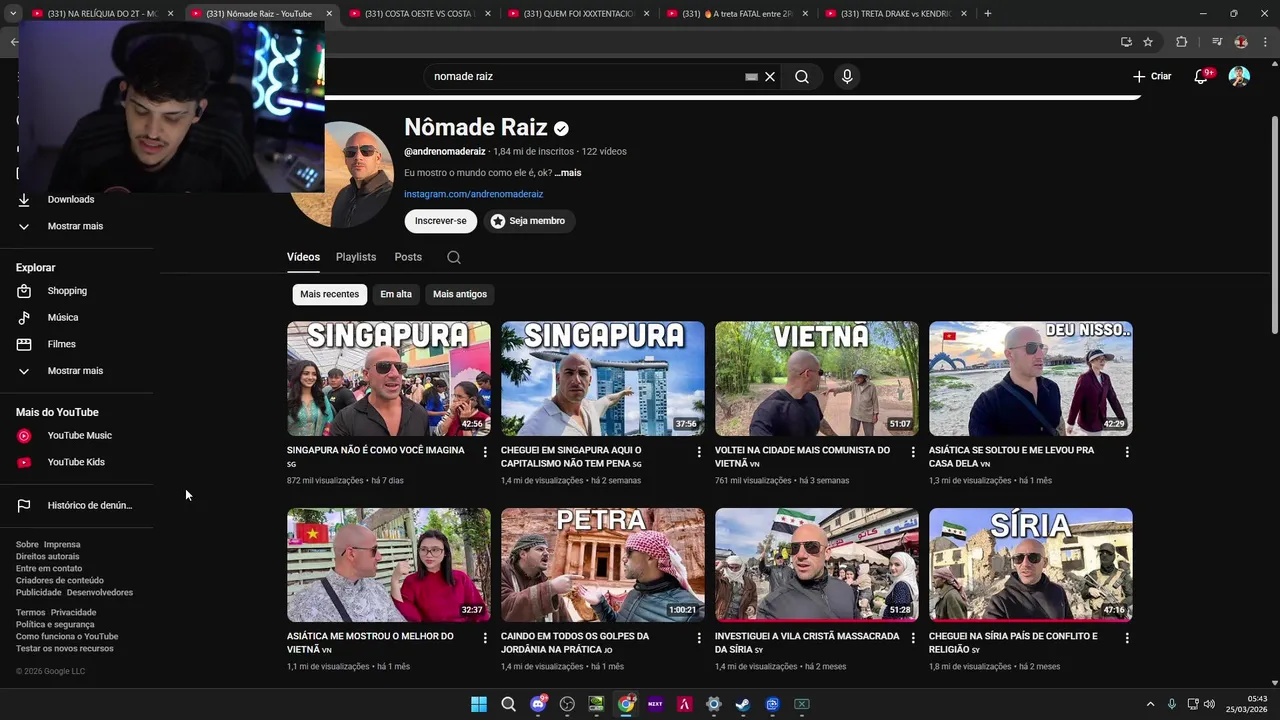
Task: Open YouTube Music from the sidebar
Action: tap(78, 435)
